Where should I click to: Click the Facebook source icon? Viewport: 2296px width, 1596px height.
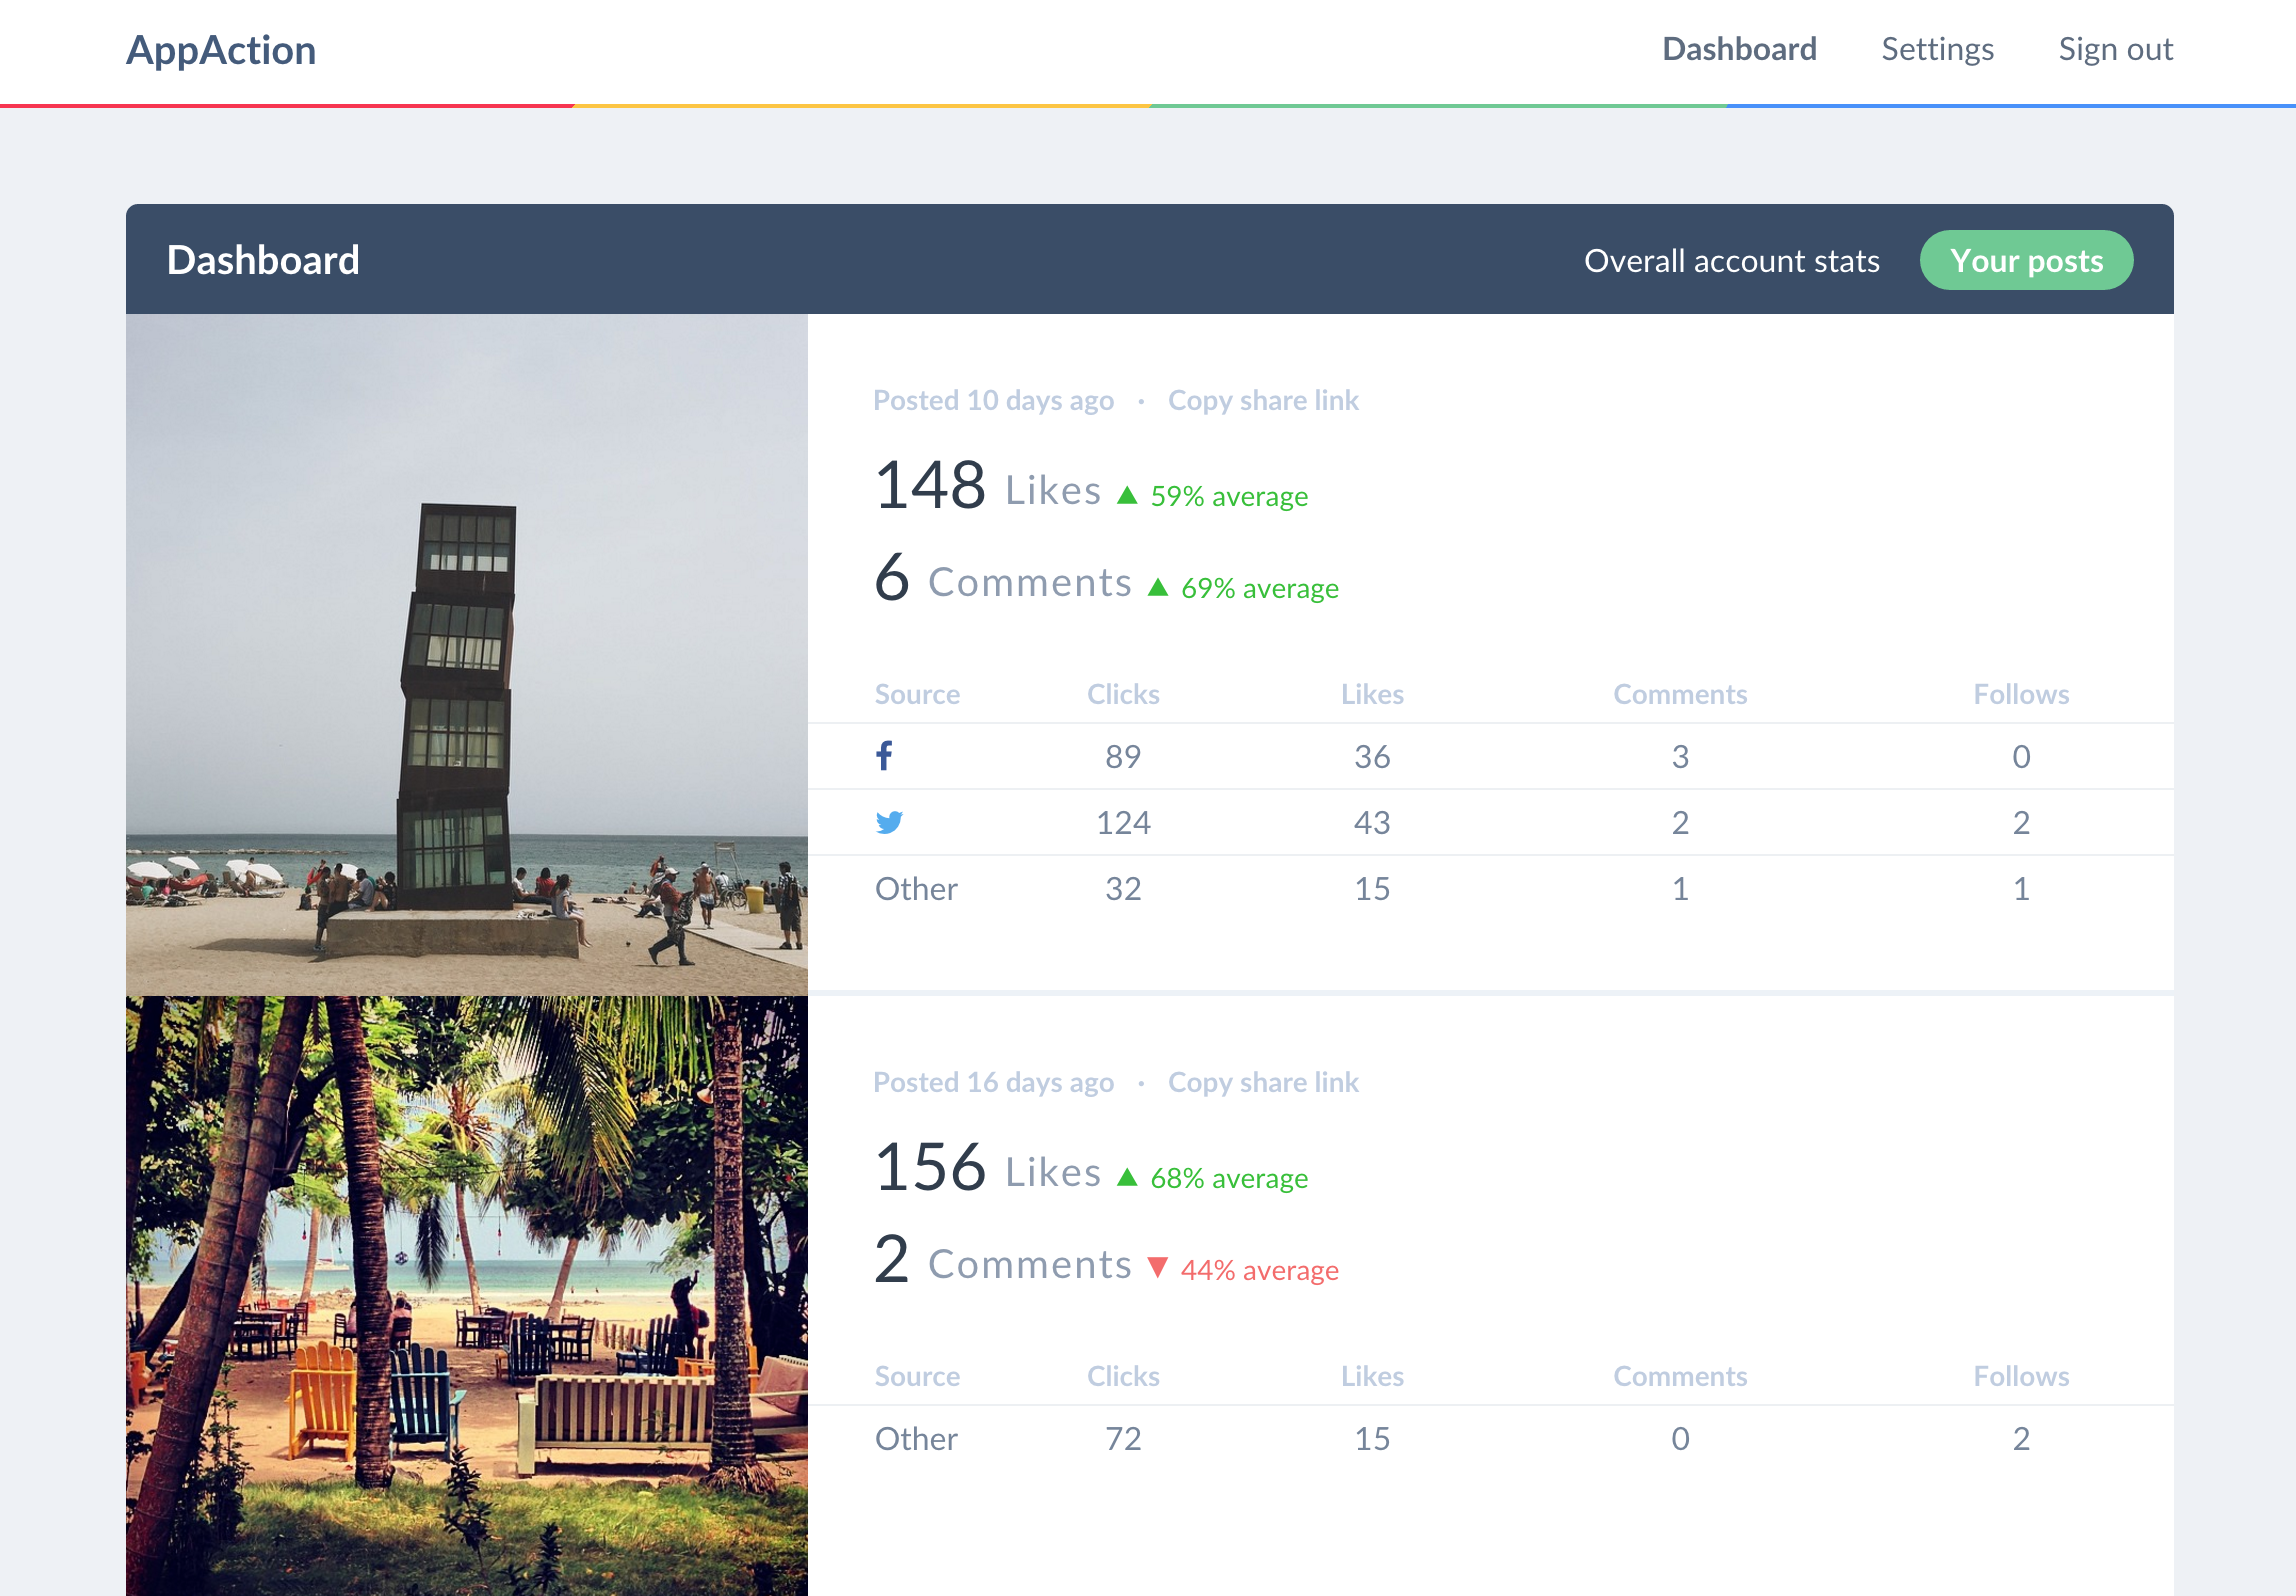pos(884,756)
